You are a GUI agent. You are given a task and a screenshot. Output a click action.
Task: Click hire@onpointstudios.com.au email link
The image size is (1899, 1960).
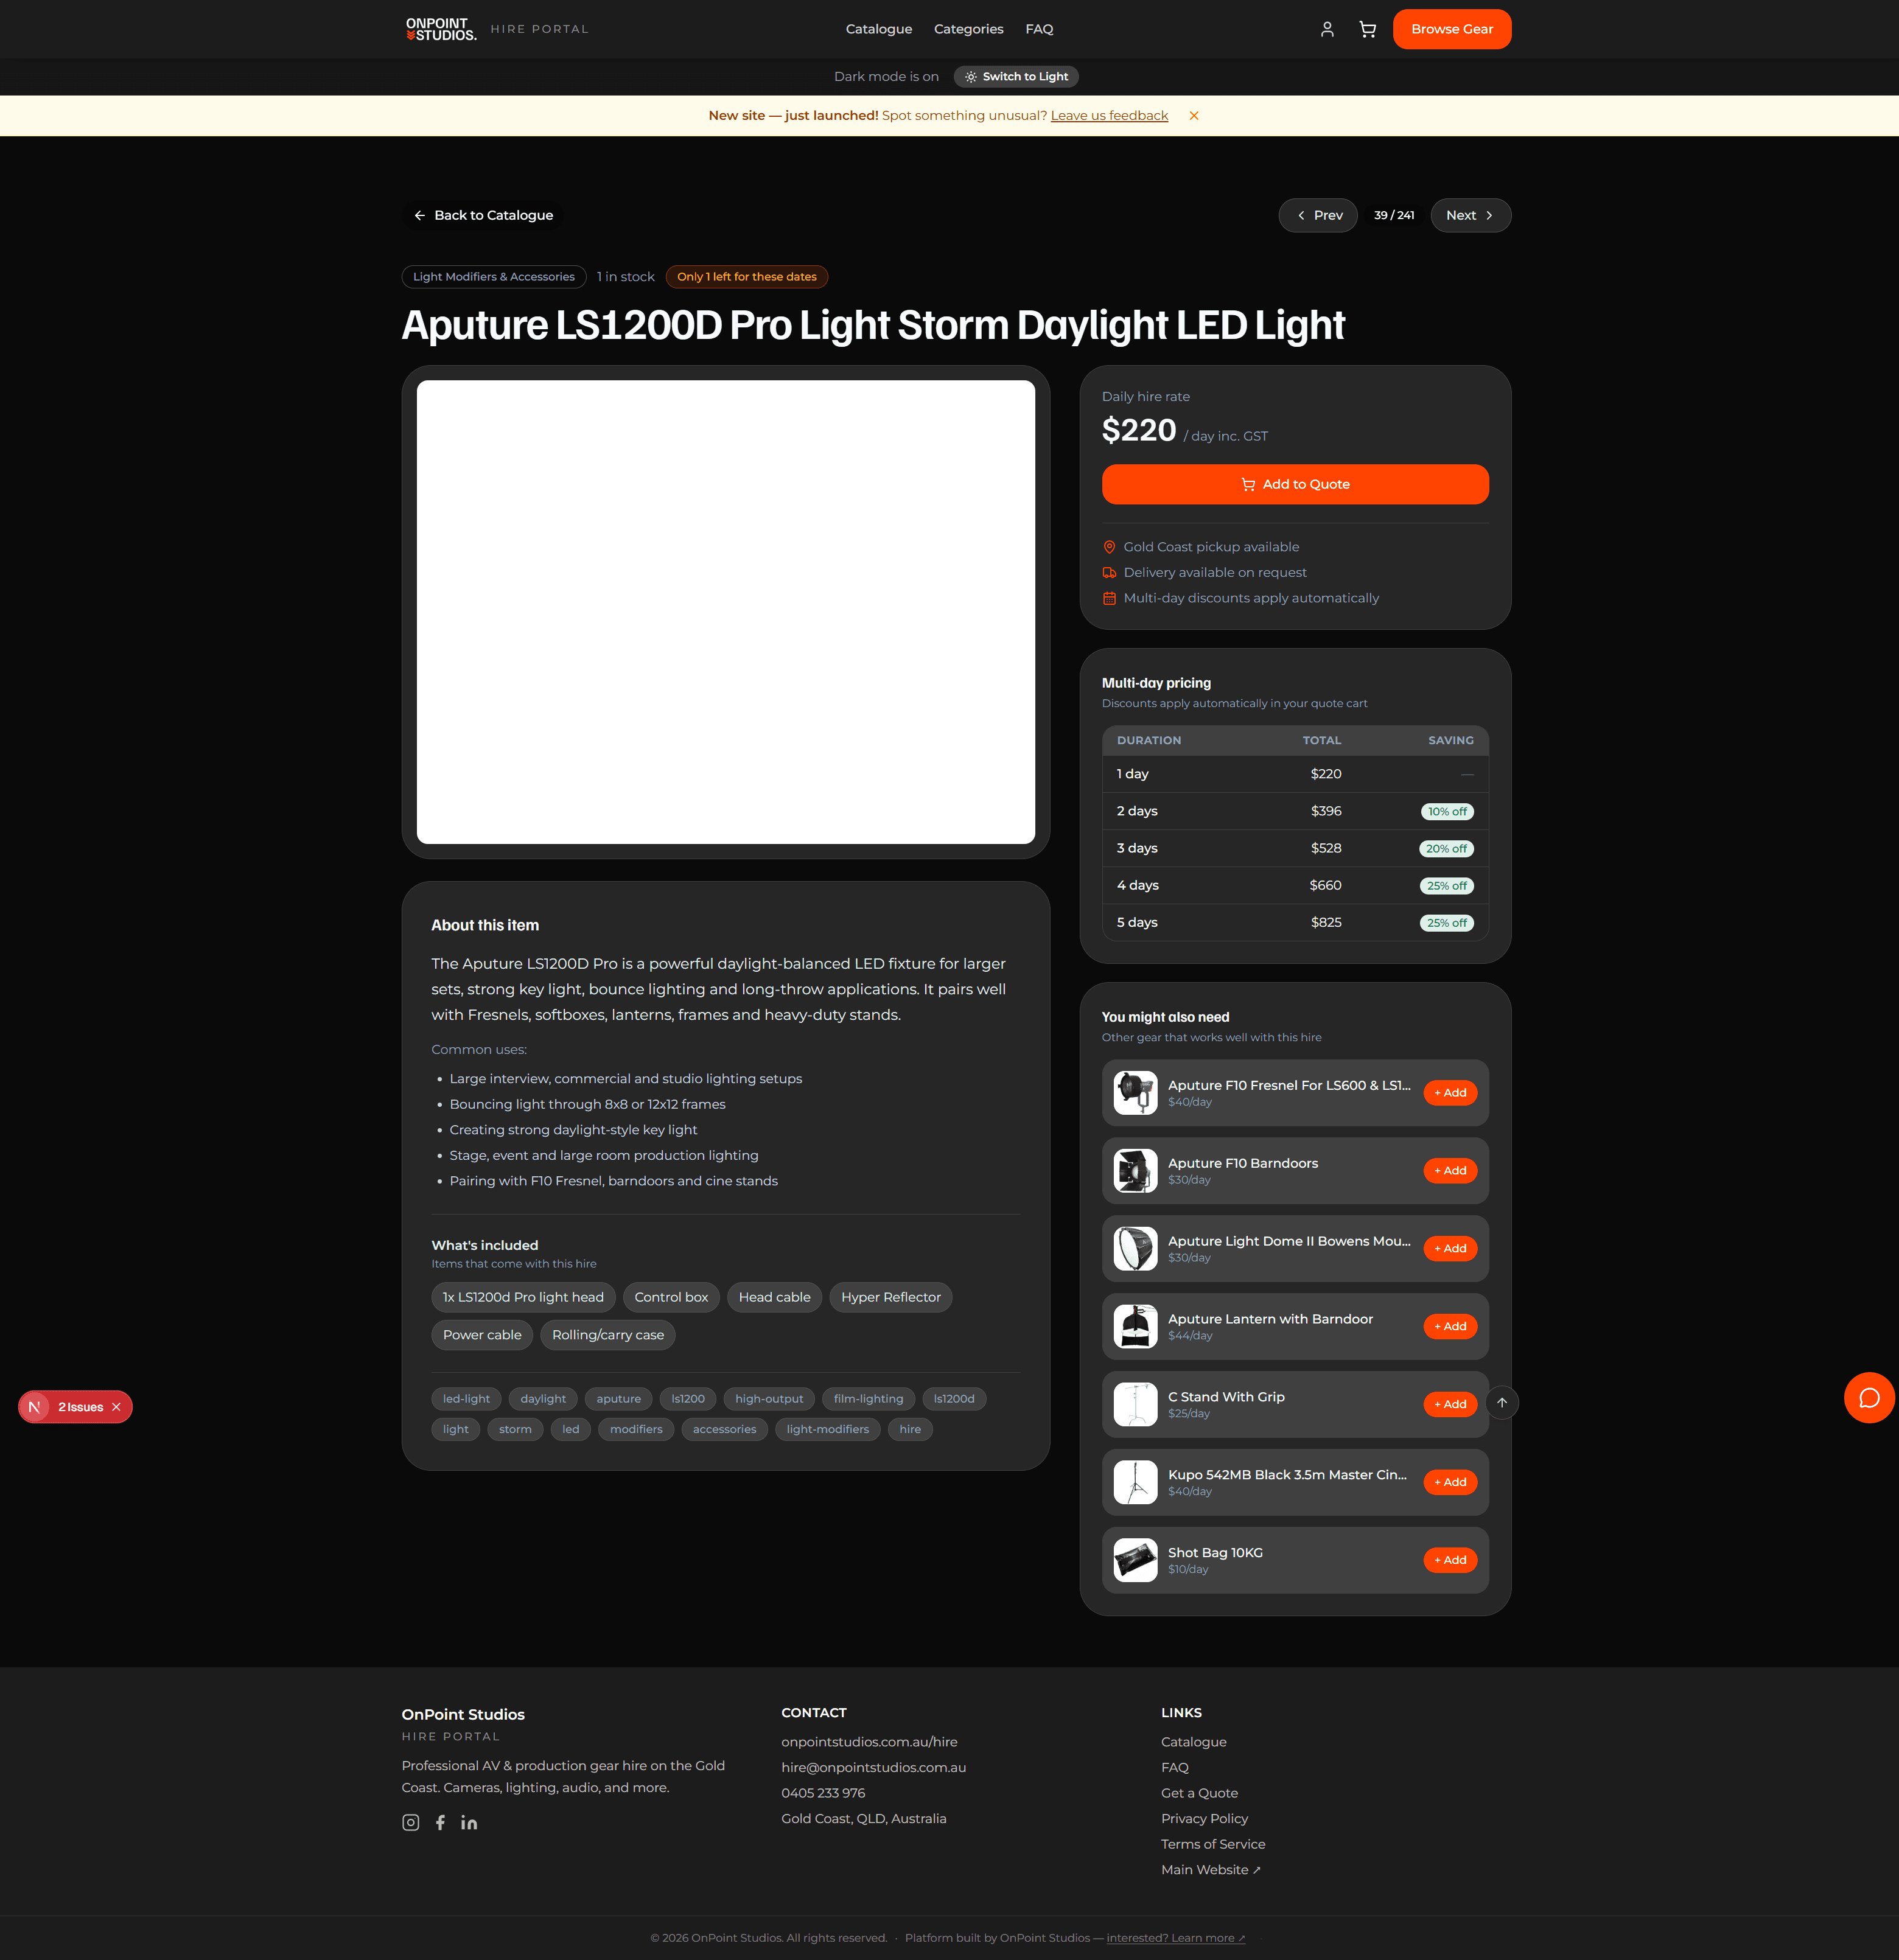pos(873,1768)
